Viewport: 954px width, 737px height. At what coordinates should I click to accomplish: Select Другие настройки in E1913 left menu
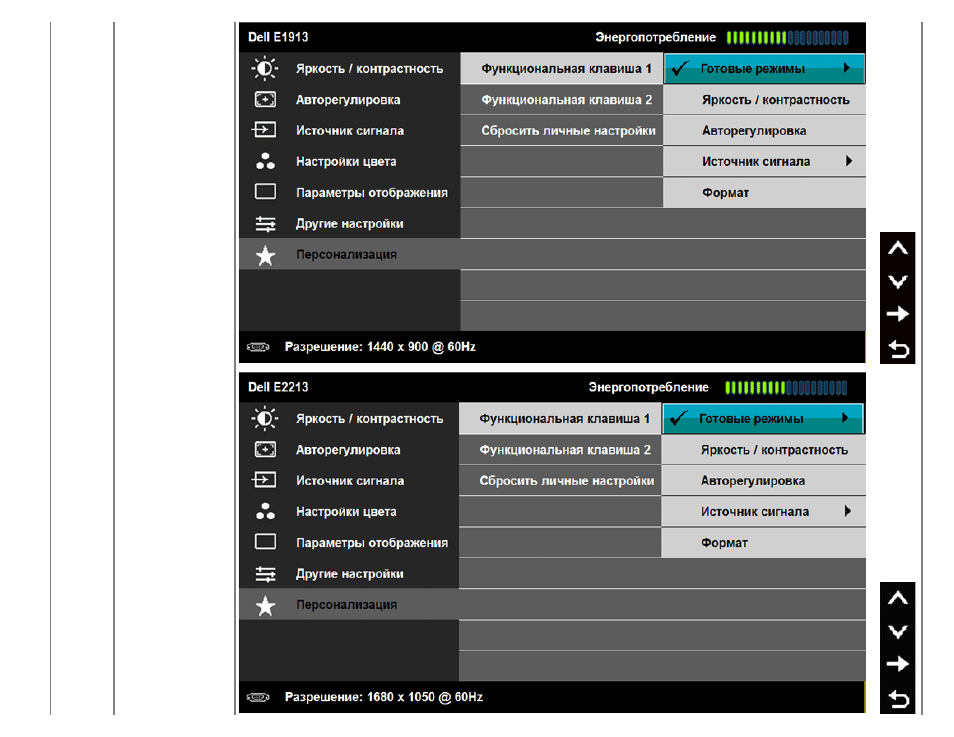[x=350, y=223]
